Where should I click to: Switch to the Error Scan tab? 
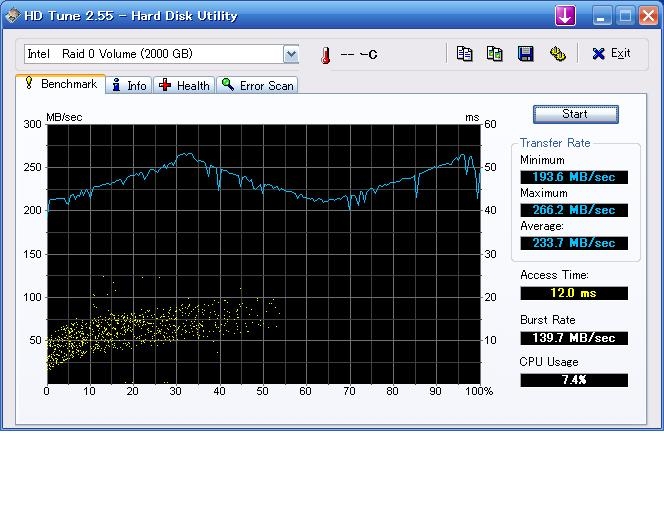(x=257, y=86)
